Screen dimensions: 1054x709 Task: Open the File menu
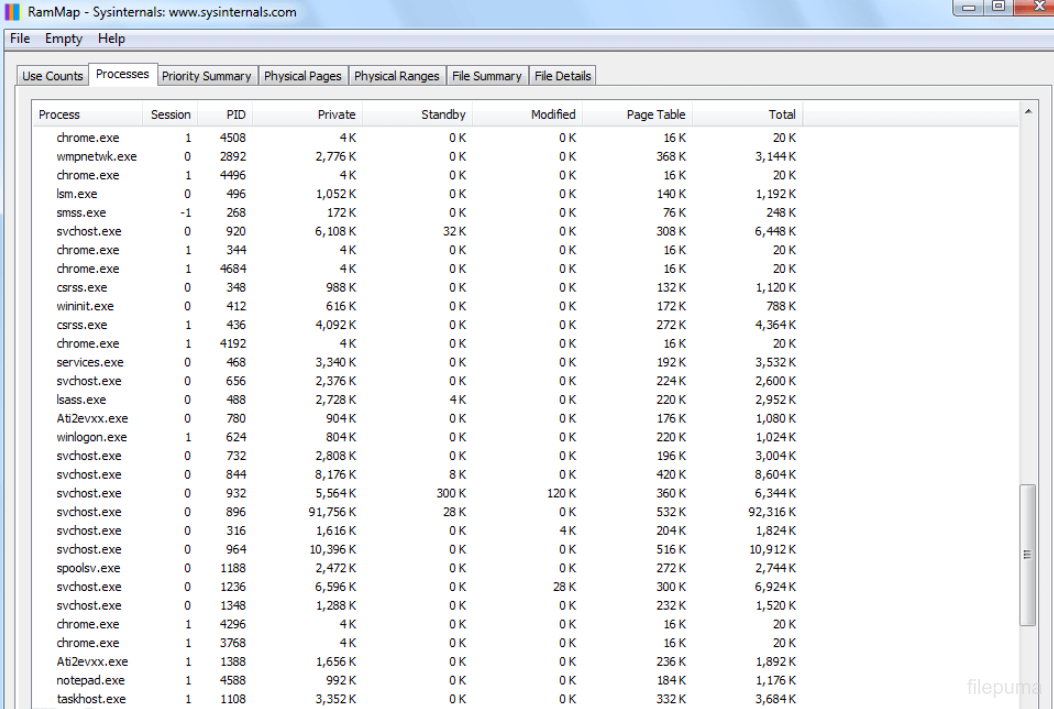click(x=20, y=39)
